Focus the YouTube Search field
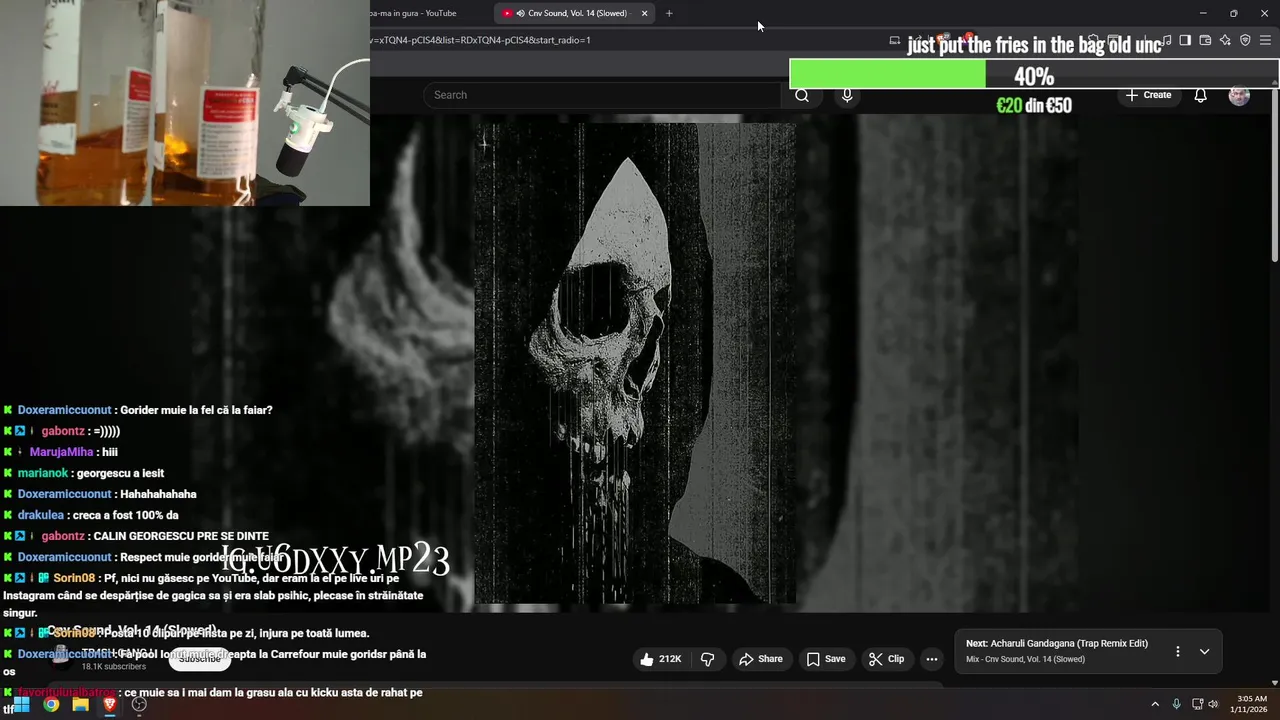Screen dimensions: 1280x720 pyautogui.click(x=602, y=95)
